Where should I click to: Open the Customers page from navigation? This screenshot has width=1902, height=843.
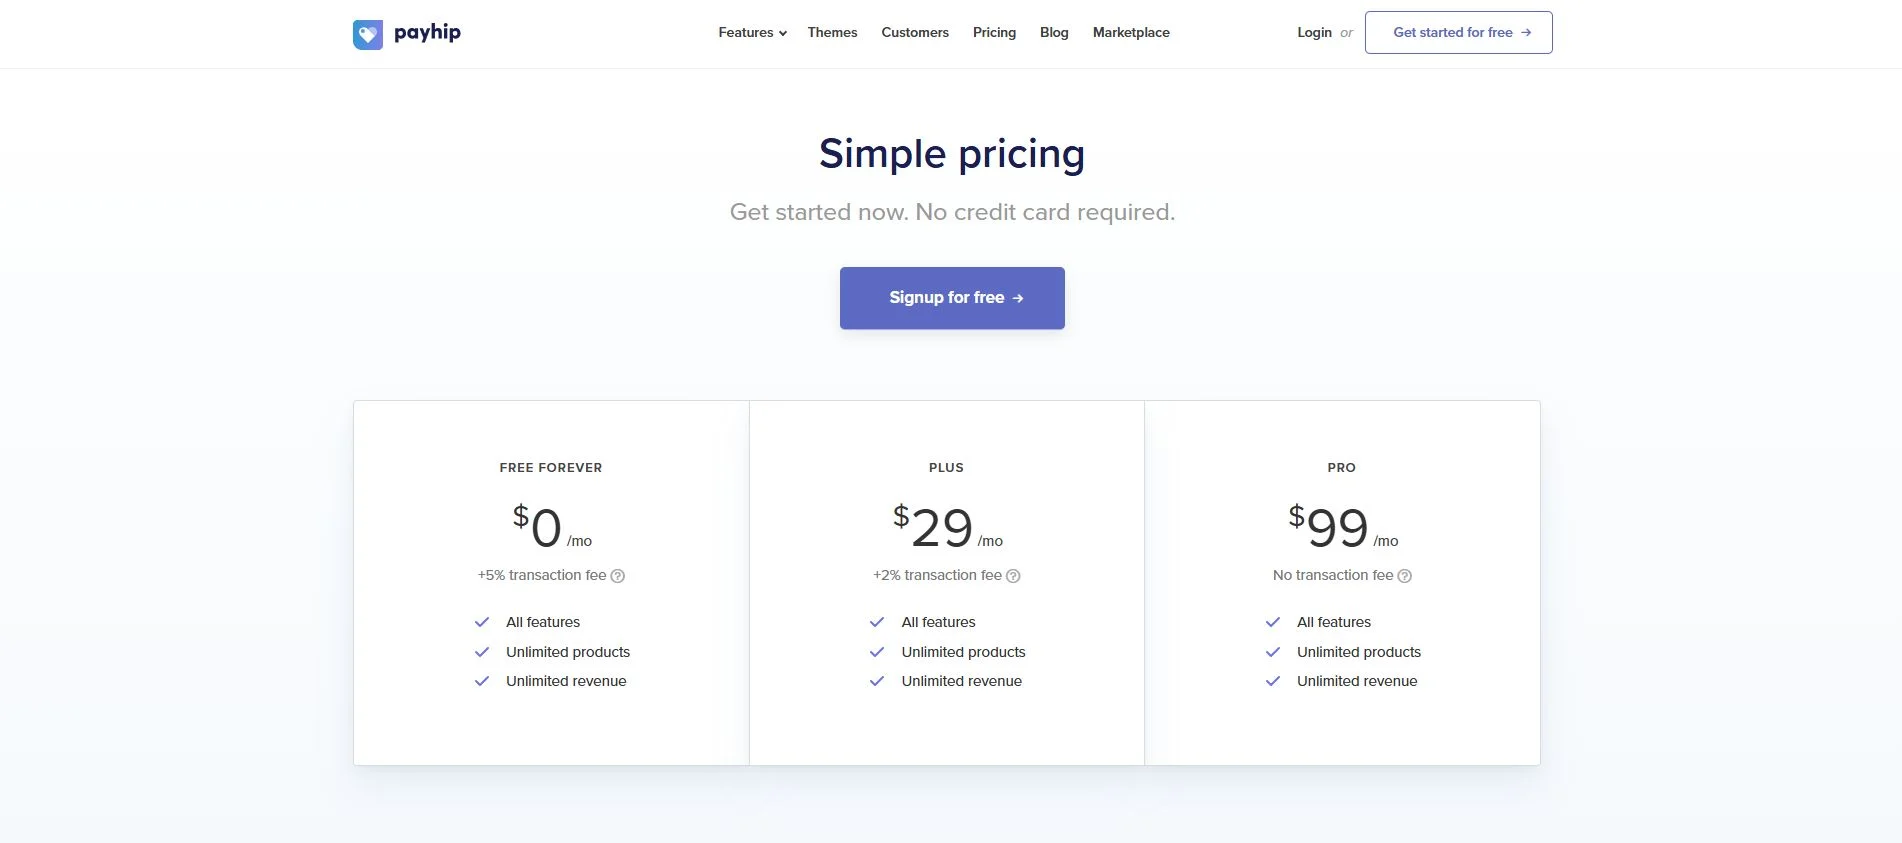click(x=914, y=32)
